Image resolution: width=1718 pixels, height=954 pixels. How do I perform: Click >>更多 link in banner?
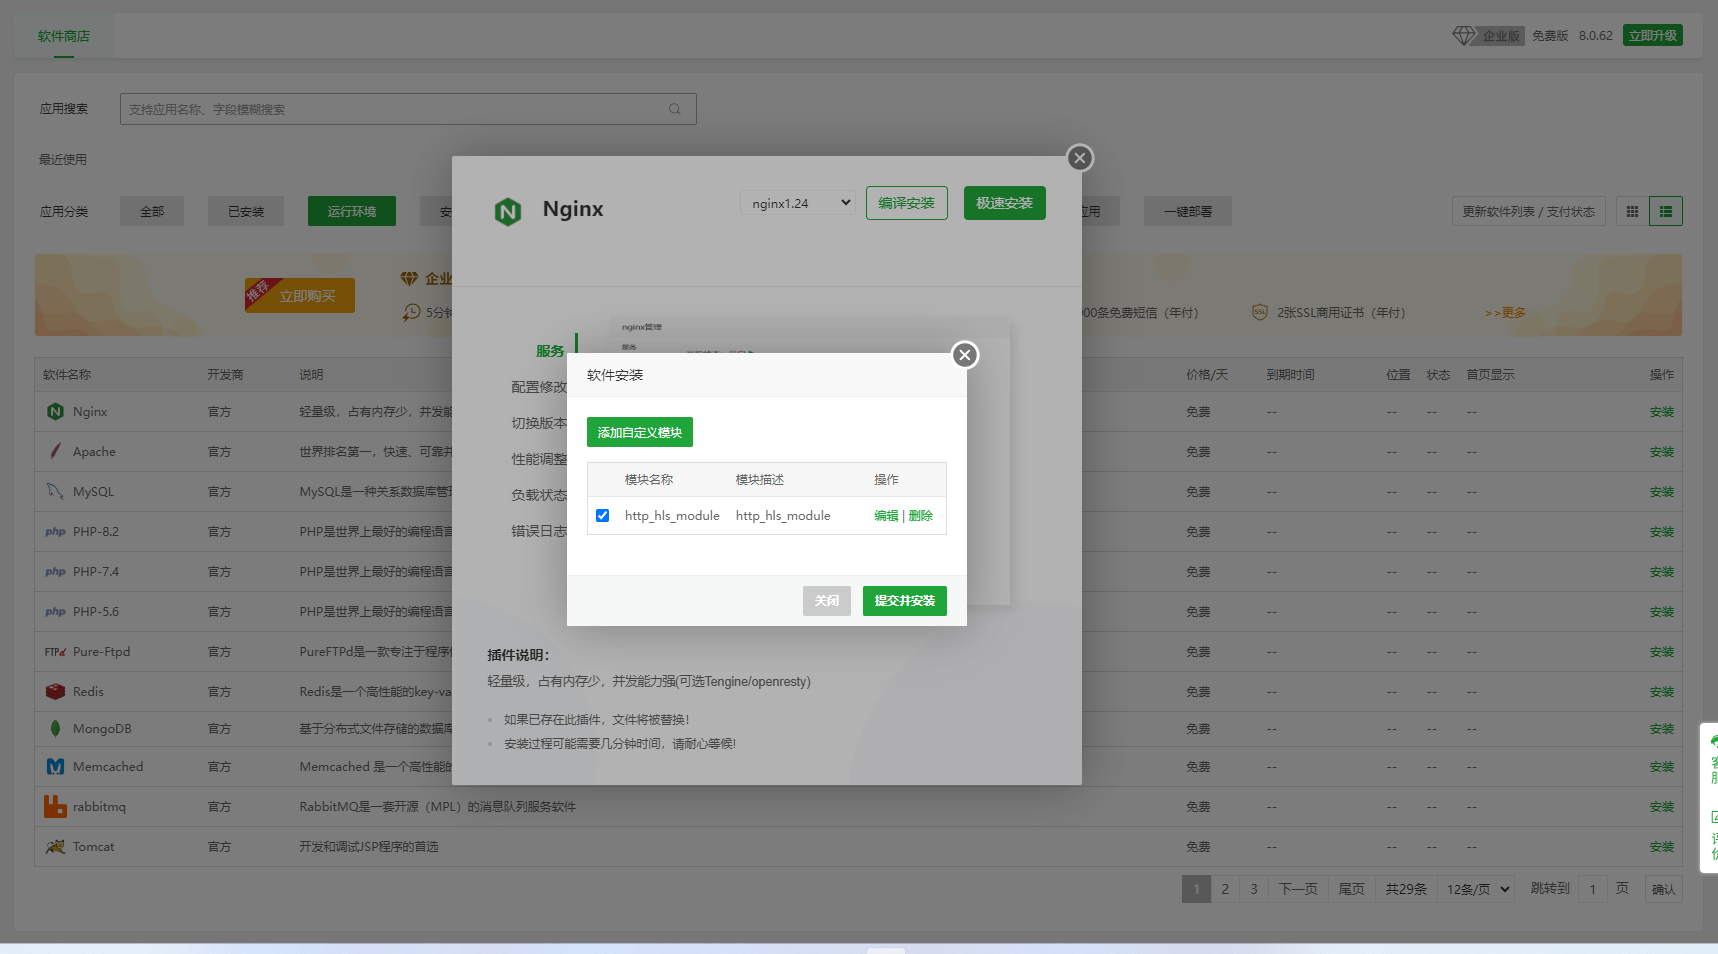[1506, 312]
